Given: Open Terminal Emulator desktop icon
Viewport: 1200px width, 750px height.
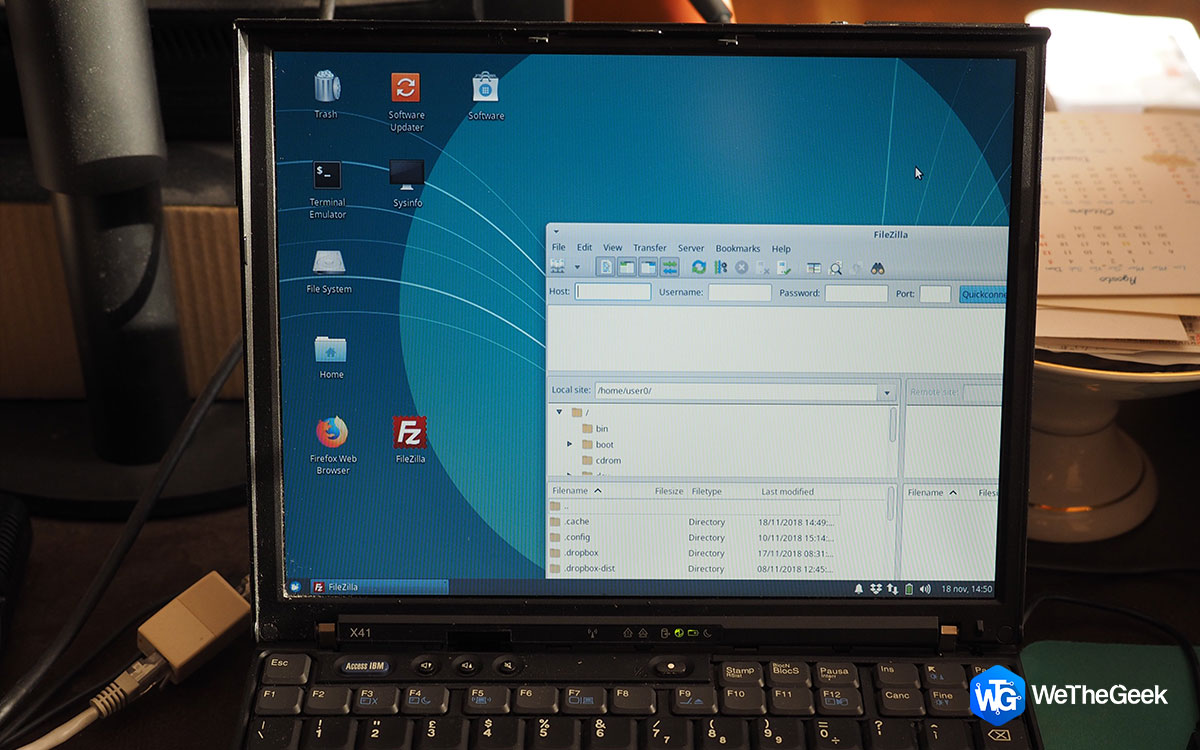Looking at the screenshot, I should coord(327,189).
